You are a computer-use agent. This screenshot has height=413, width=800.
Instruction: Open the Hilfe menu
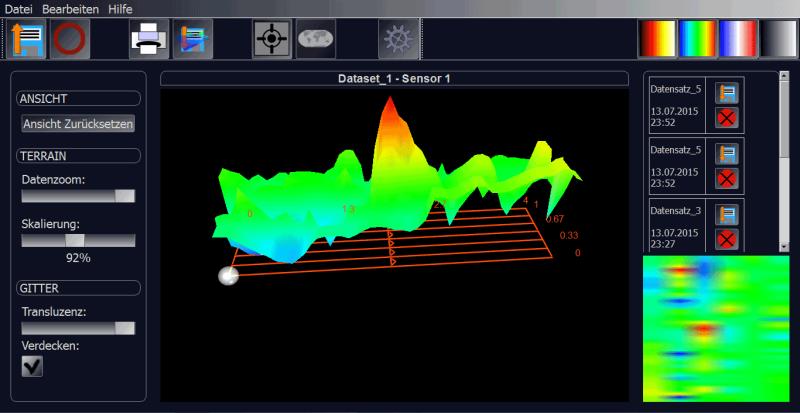click(x=120, y=8)
